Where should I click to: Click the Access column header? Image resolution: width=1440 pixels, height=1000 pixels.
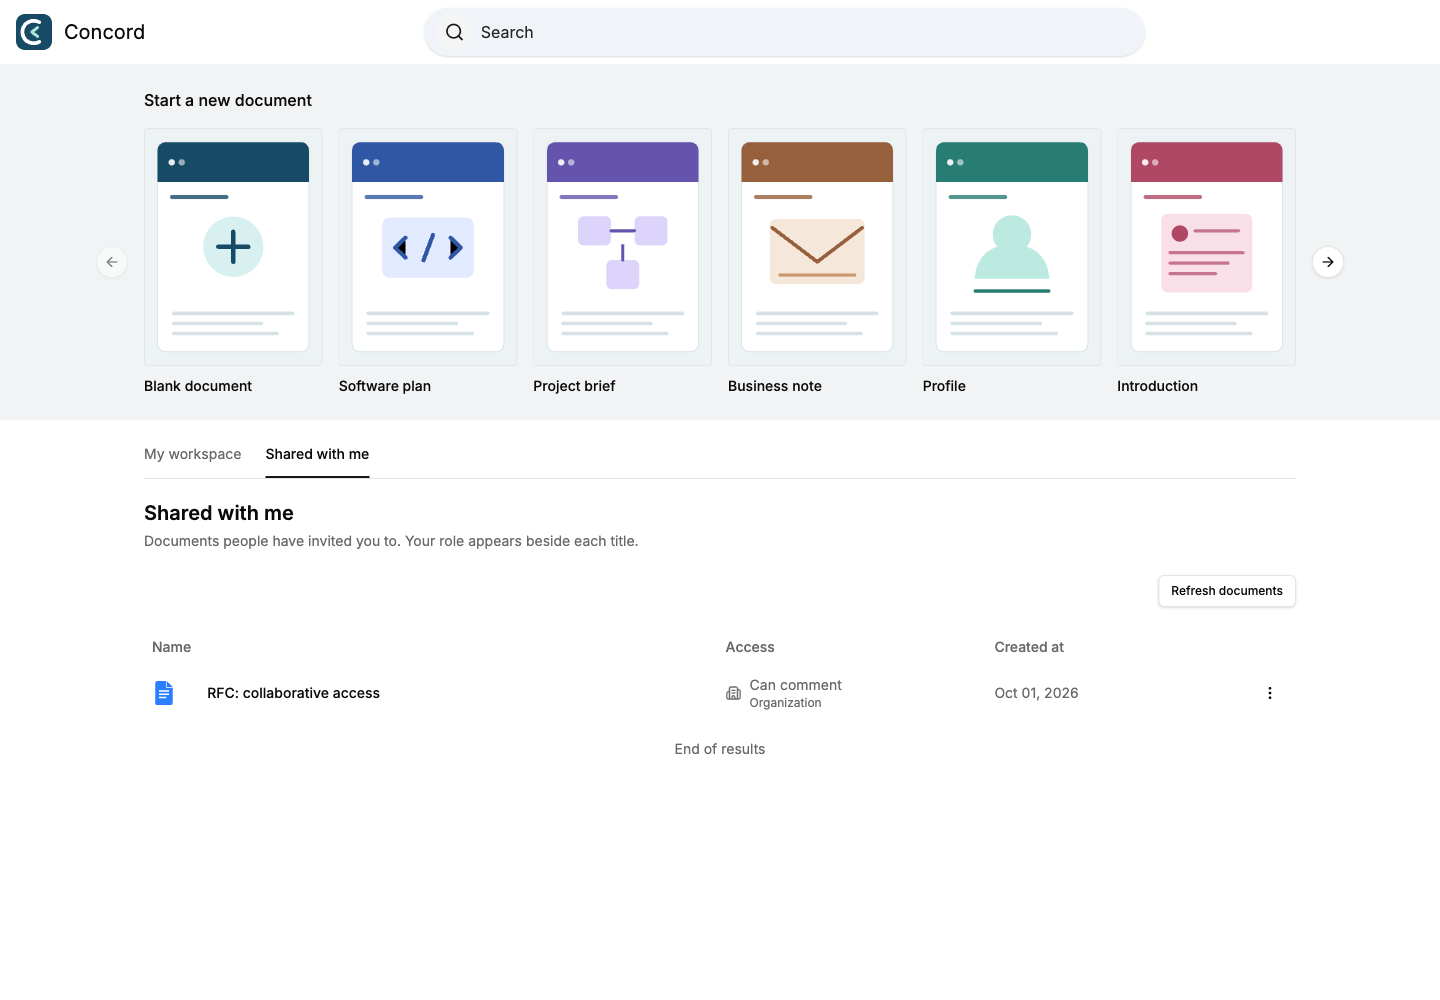pyautogui.click(x=750, y=647)
